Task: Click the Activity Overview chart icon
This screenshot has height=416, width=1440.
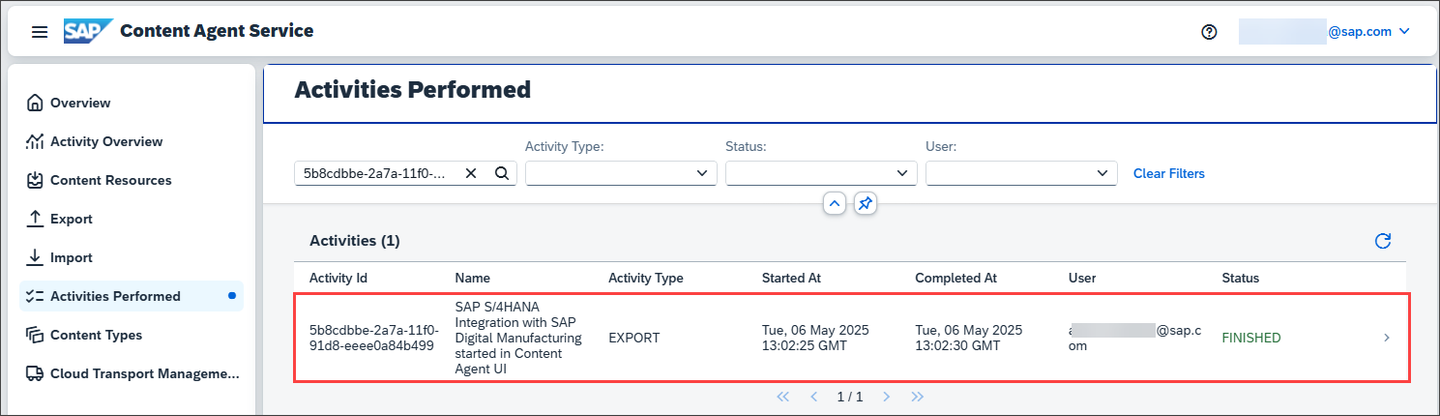Action: 35,142
